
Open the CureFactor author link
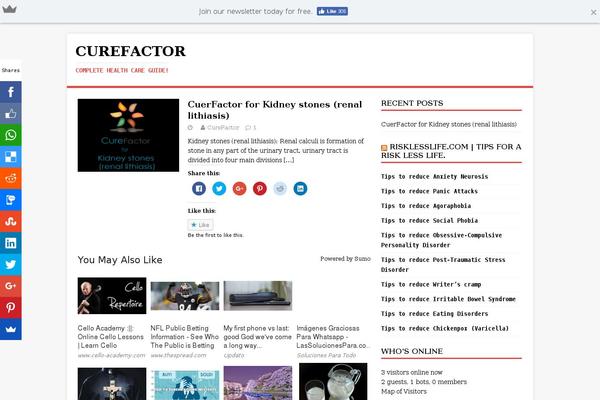coord(223,127)
